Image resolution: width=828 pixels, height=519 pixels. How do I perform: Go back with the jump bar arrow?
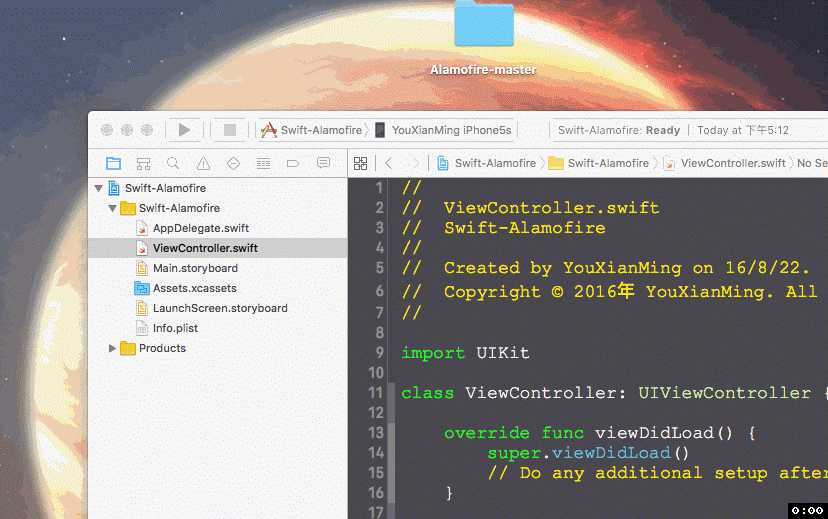(389, 163)
